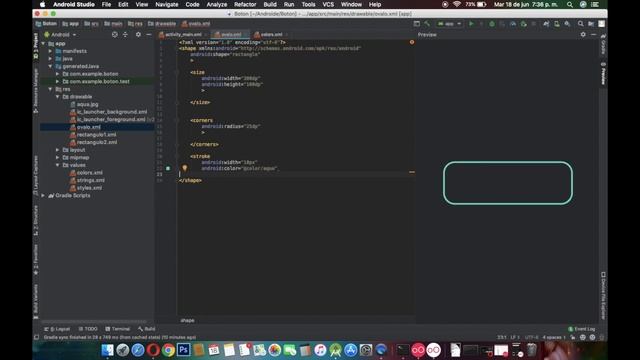This screenshot has width=640, height=360.
Task: Open the app run configuration dropdown
Action: click(449, 24)
